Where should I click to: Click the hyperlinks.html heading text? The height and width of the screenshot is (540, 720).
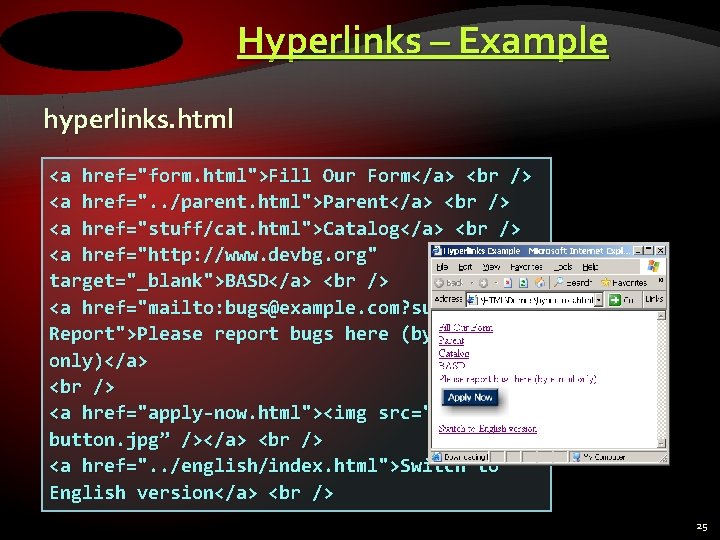tap(138, 119)
